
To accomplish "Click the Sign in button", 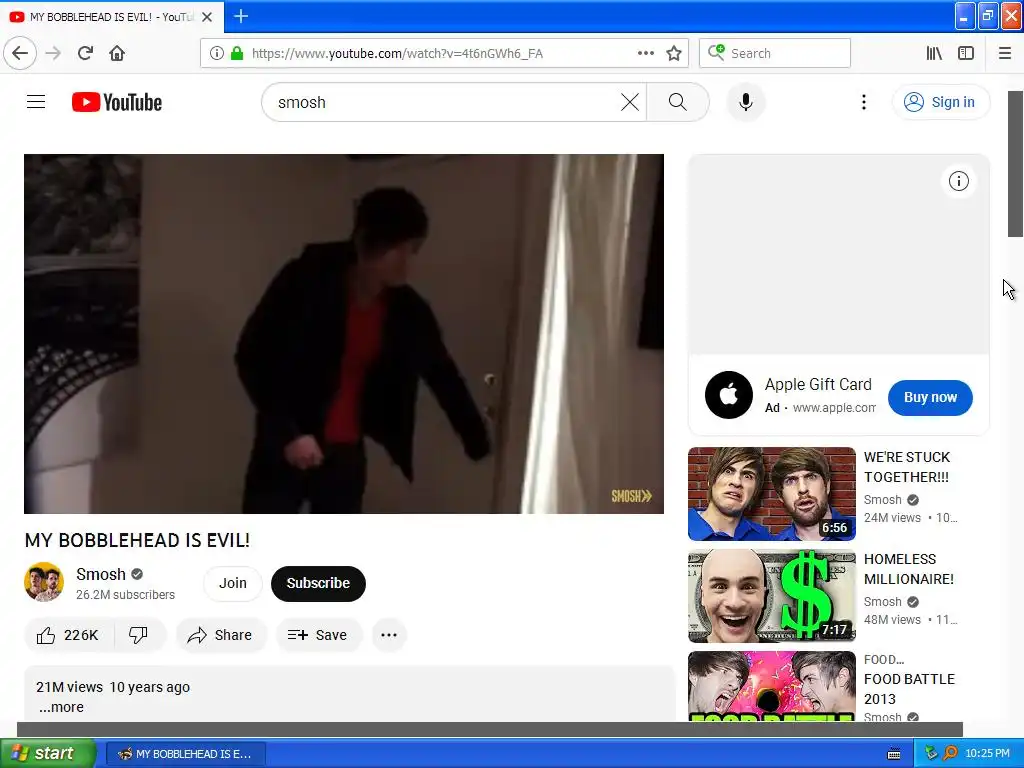I will 941,102.
